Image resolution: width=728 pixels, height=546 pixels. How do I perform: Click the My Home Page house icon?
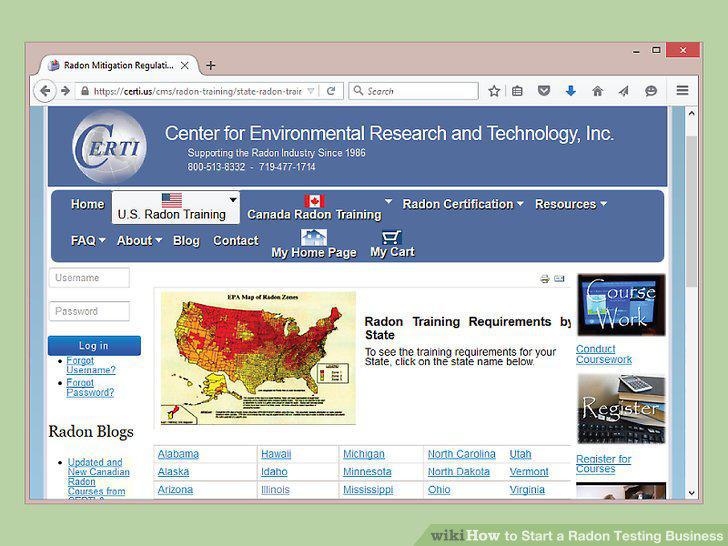click(x=314, y=237)
